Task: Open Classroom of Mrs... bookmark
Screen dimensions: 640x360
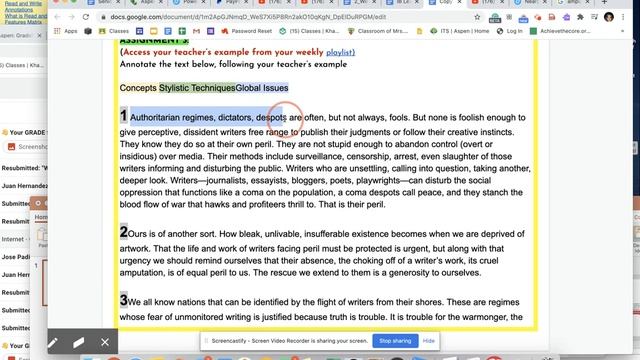Action: tap(378, 31)
